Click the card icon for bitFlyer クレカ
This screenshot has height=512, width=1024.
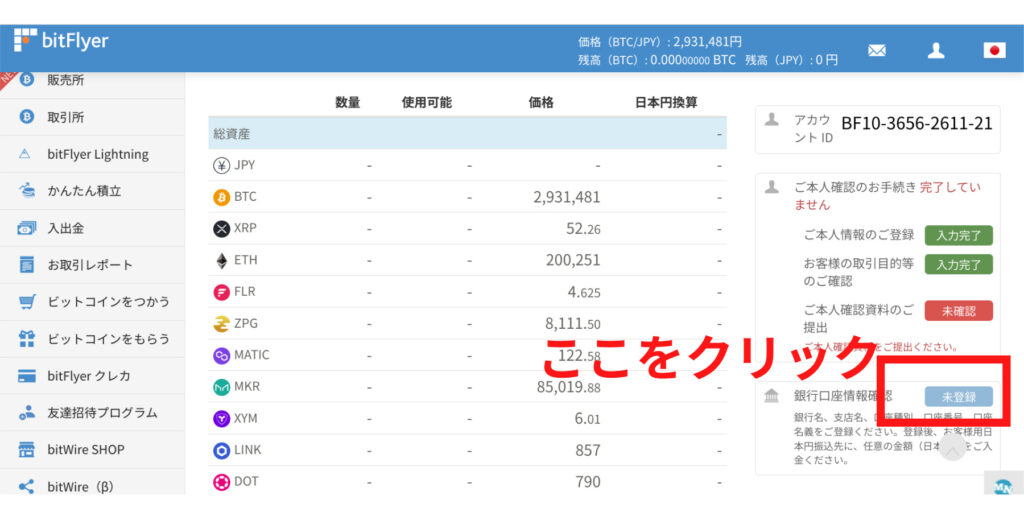coord(27,376)
